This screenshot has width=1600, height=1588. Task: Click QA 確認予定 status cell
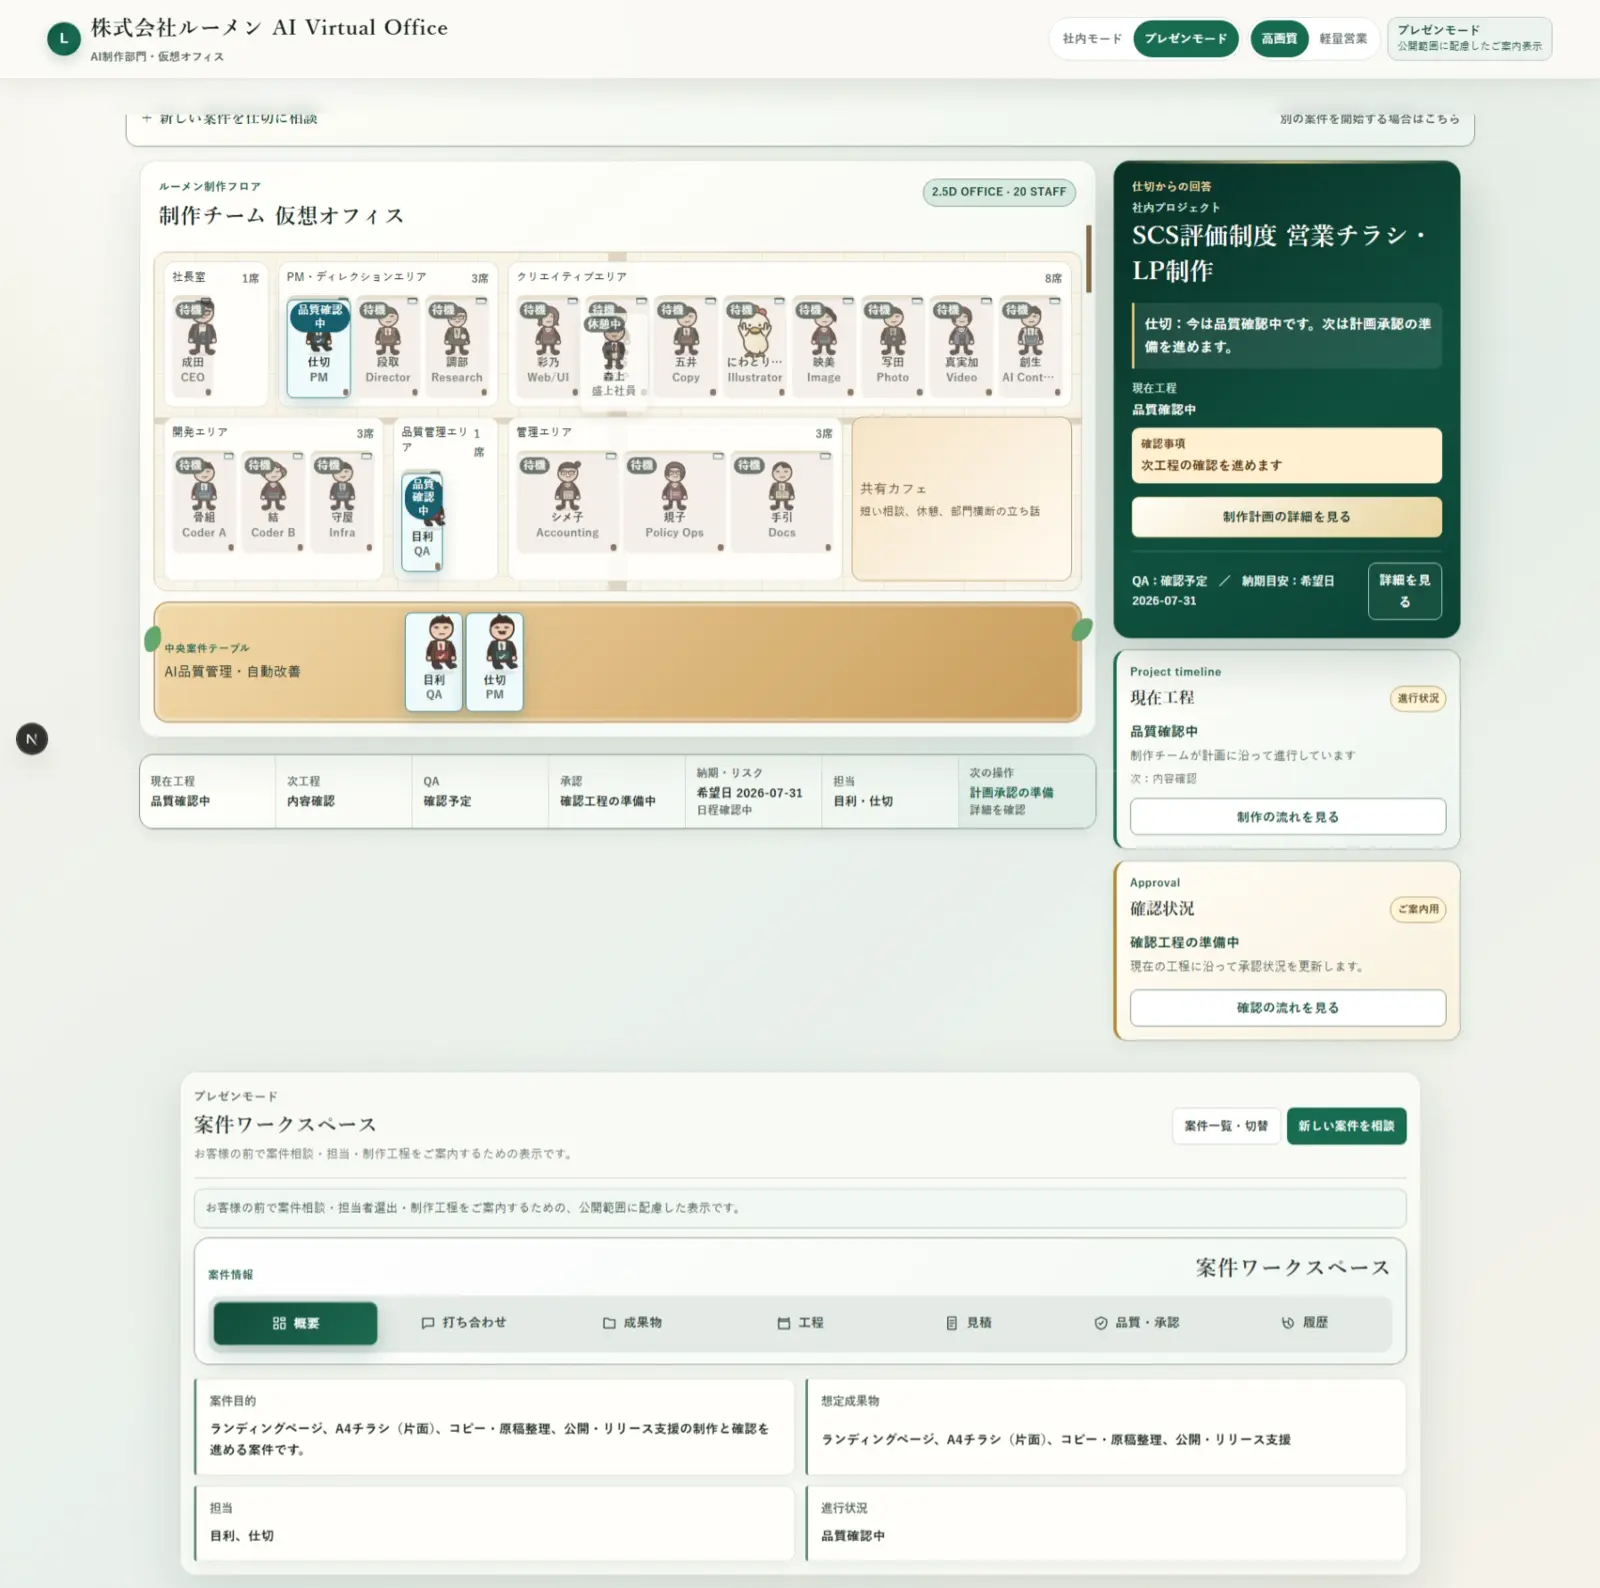click(x=480, y=791)
